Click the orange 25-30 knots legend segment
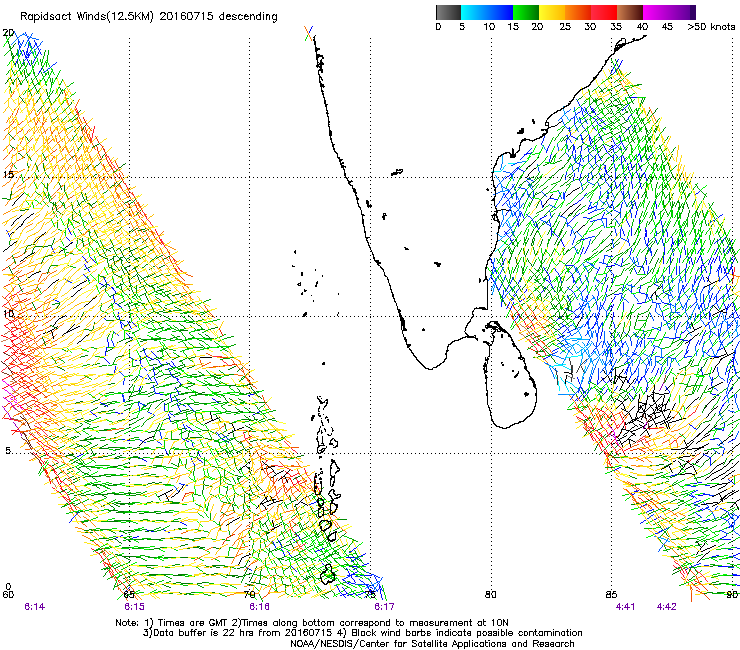The height and width of the screenshot is (650, 740). [x=578, y=12]
